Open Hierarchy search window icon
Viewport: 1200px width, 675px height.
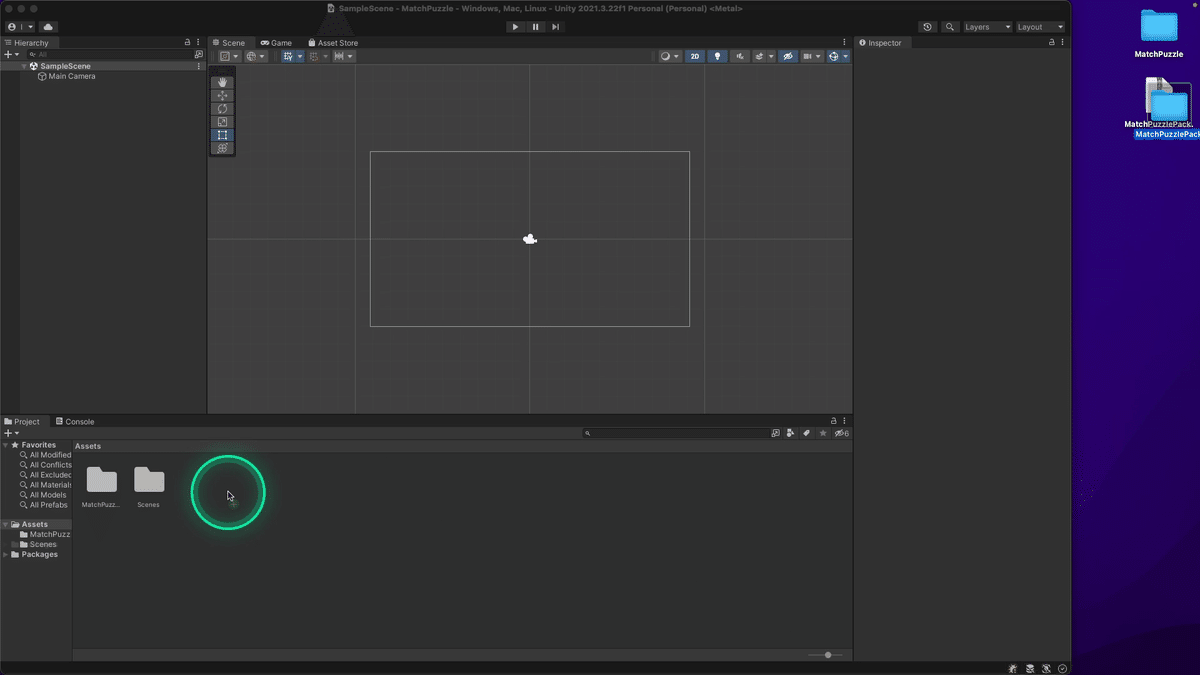tap(198, 54)
